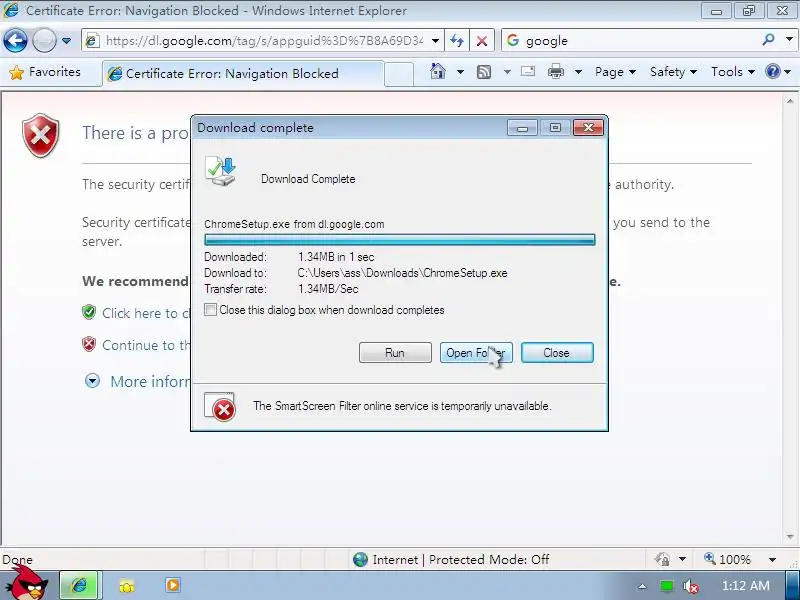Open the recent pages dropdown arrow

click(x=66, y=40)
